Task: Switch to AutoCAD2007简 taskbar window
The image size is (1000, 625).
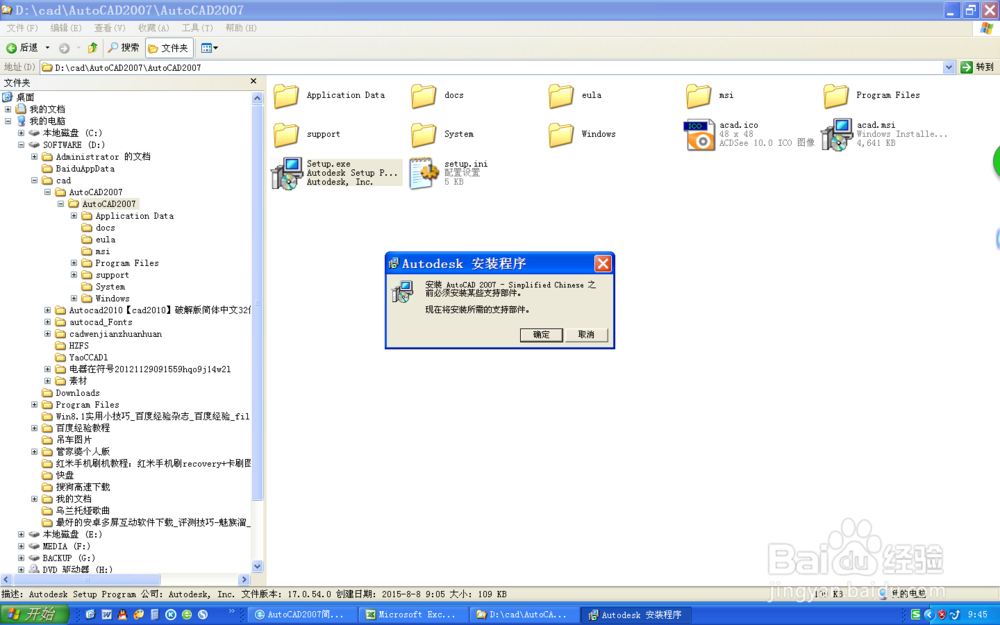Action: point(300,615)
